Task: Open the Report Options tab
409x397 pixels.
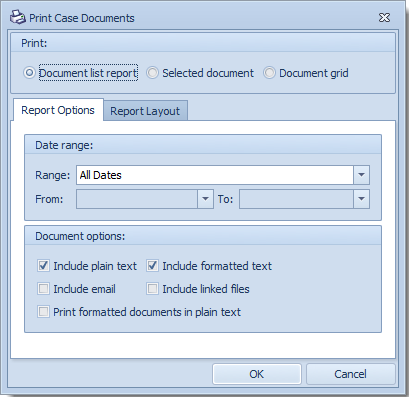Action: point(58,110)
